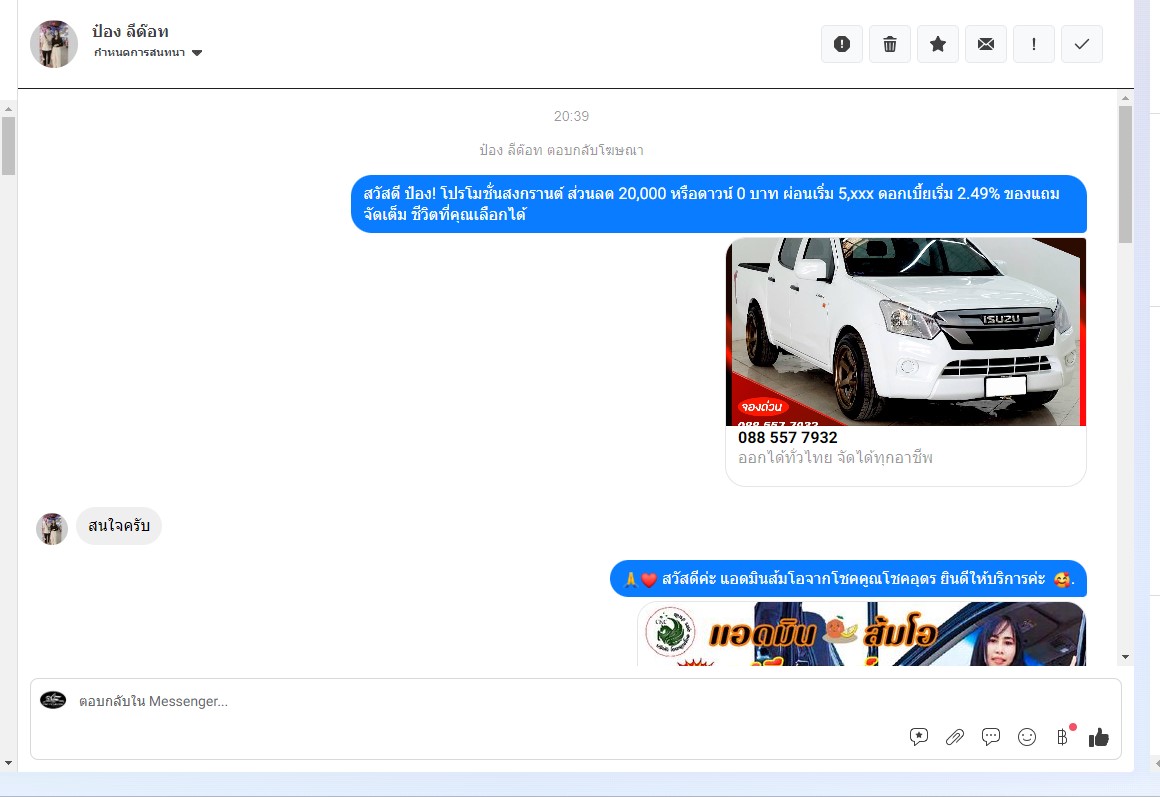Image resolution: width=1160 pixels, height=797 pixels.
Task: Open saved replies star-bubble icon
Action: point(918,737)
